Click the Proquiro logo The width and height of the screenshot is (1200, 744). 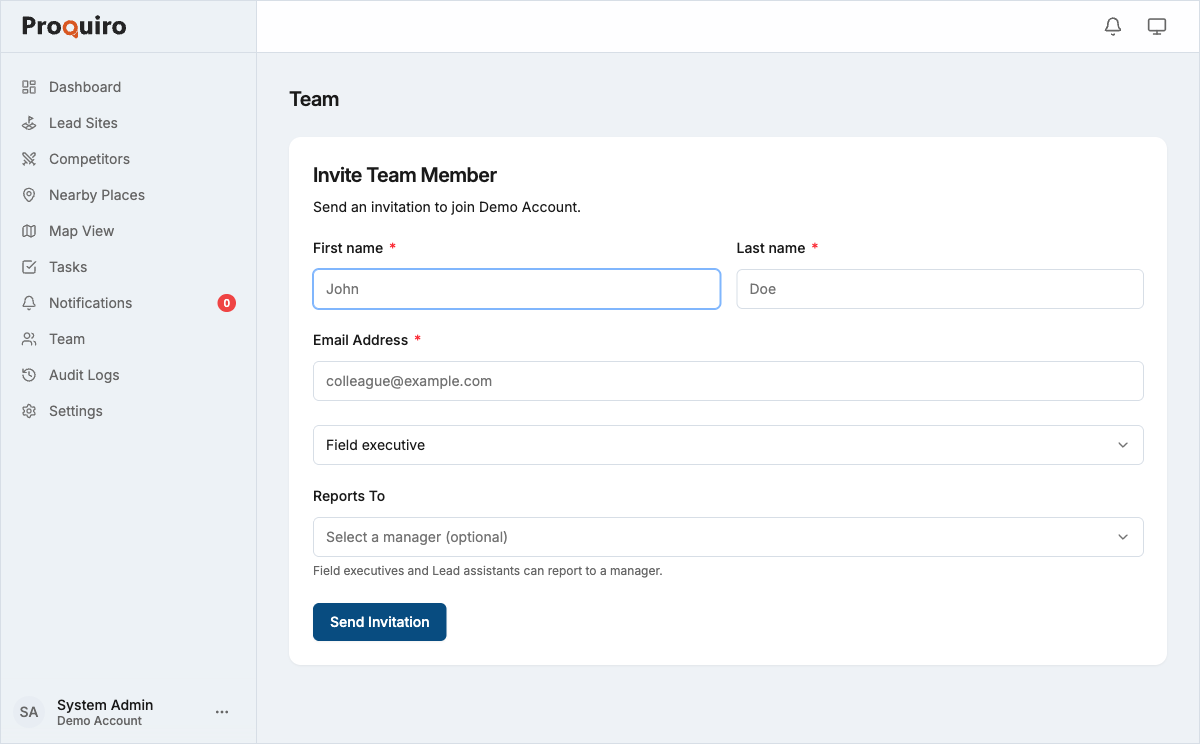73,26
